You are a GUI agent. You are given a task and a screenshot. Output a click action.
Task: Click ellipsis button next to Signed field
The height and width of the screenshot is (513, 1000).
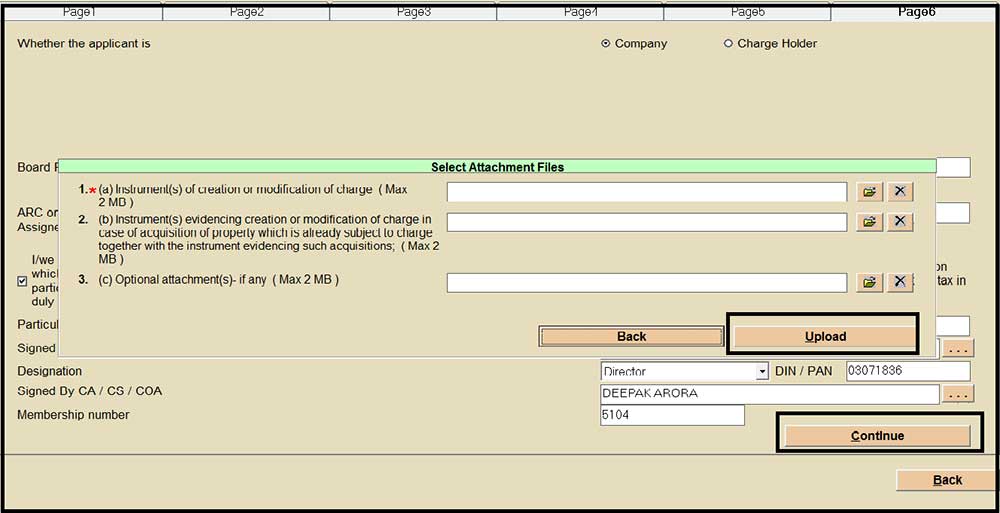click(x=958, y=349)
